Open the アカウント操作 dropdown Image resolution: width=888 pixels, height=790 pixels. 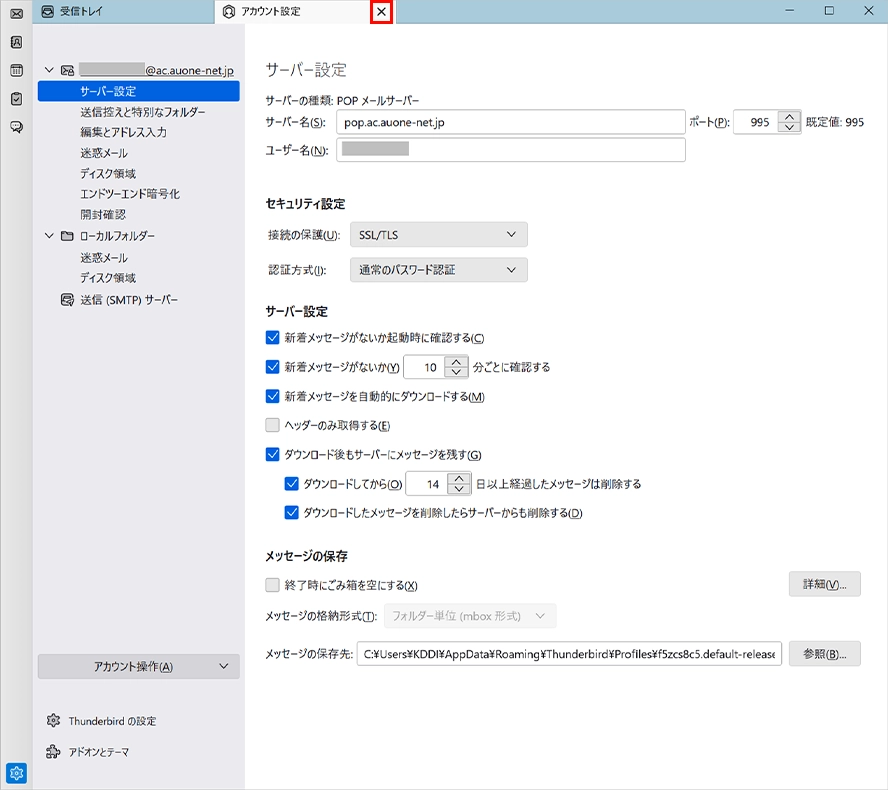click(137, 665)
